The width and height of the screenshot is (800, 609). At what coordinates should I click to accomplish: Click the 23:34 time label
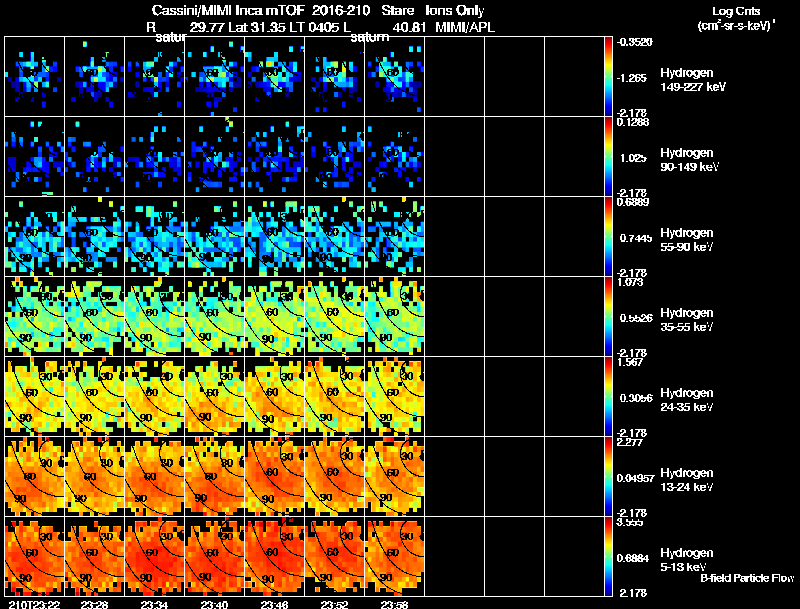[155, 604]
